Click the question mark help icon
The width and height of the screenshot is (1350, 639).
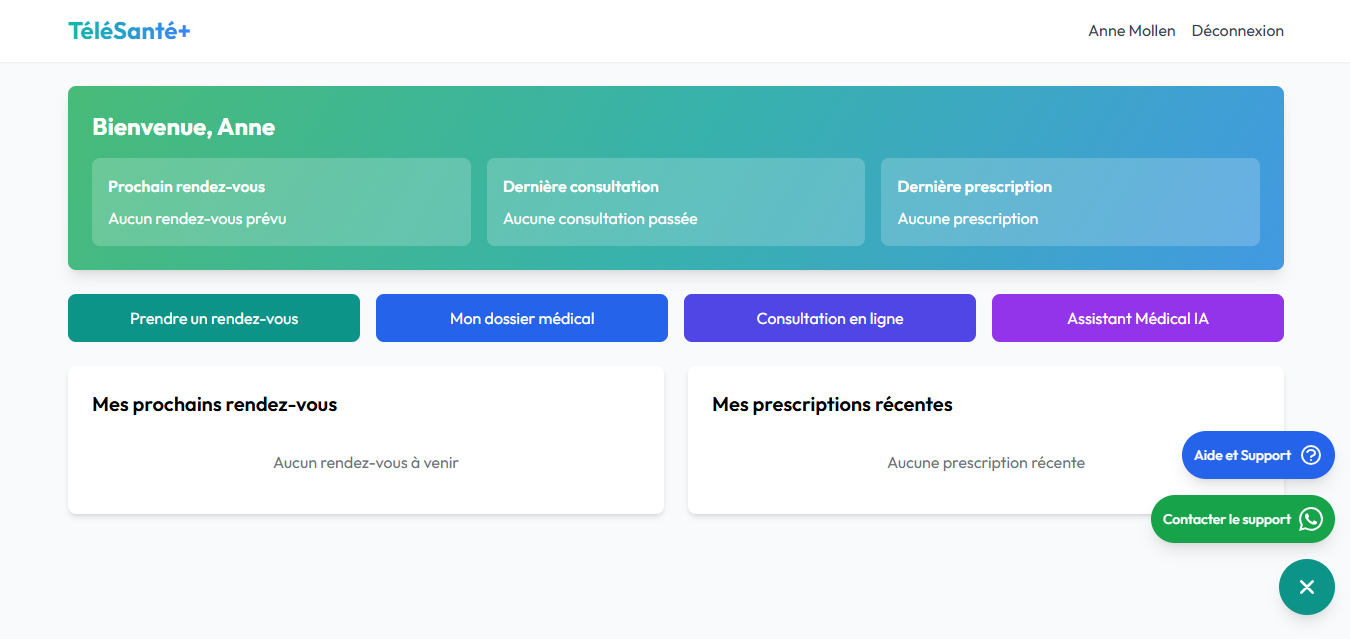click(x=1311, y=455)
